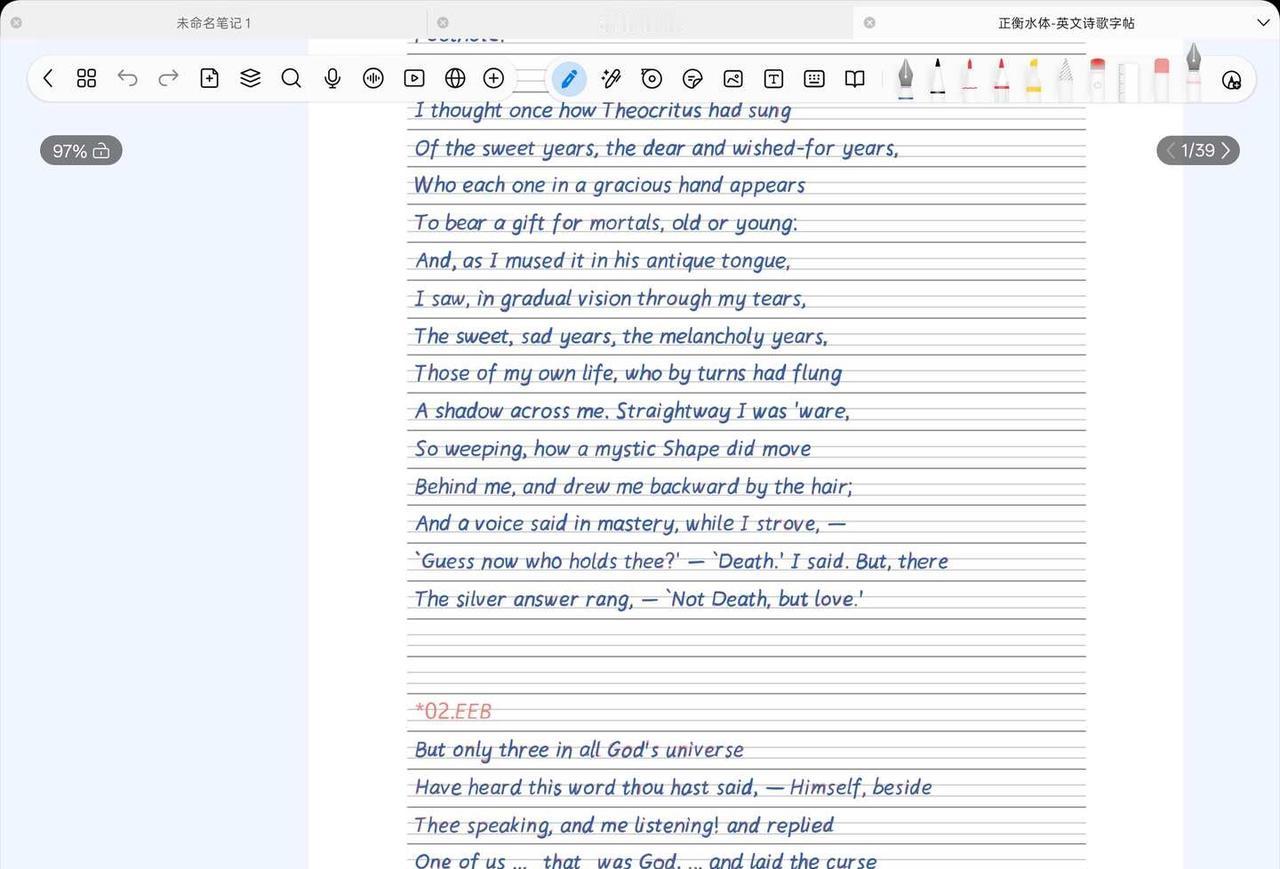The width and height of the screenshot is (1280, 869).
Task: Go to the previous page
Action: (1170, 150)
